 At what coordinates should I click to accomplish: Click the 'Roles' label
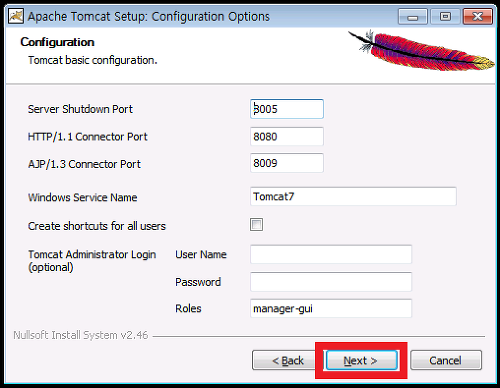(x=188, y=308)
